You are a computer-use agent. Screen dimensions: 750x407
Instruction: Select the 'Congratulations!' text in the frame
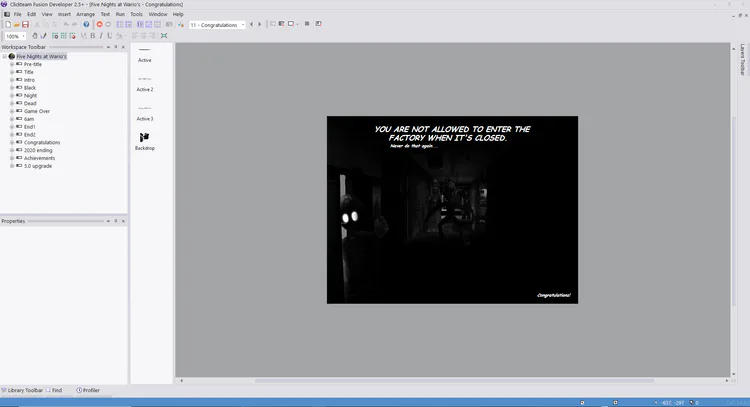(553, 295)
